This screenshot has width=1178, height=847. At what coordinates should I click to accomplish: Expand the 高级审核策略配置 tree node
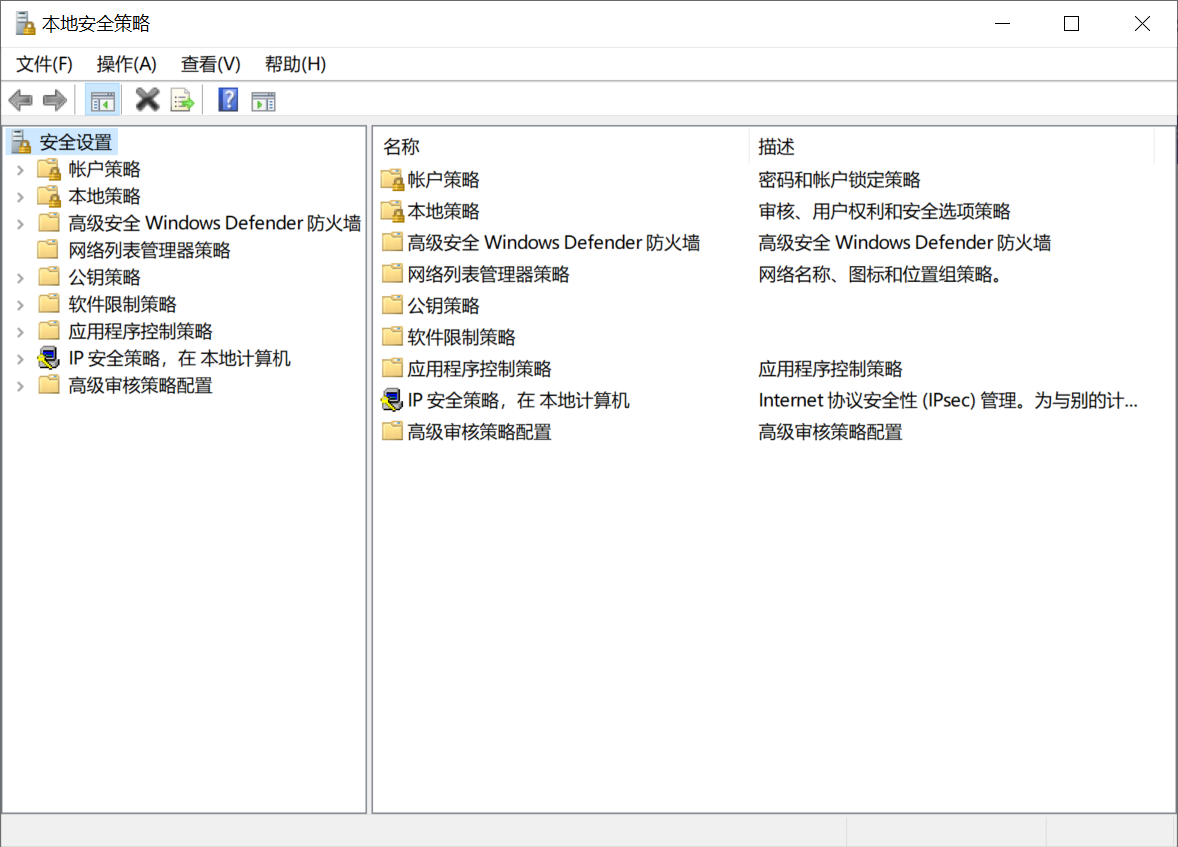tap(21, 386)
